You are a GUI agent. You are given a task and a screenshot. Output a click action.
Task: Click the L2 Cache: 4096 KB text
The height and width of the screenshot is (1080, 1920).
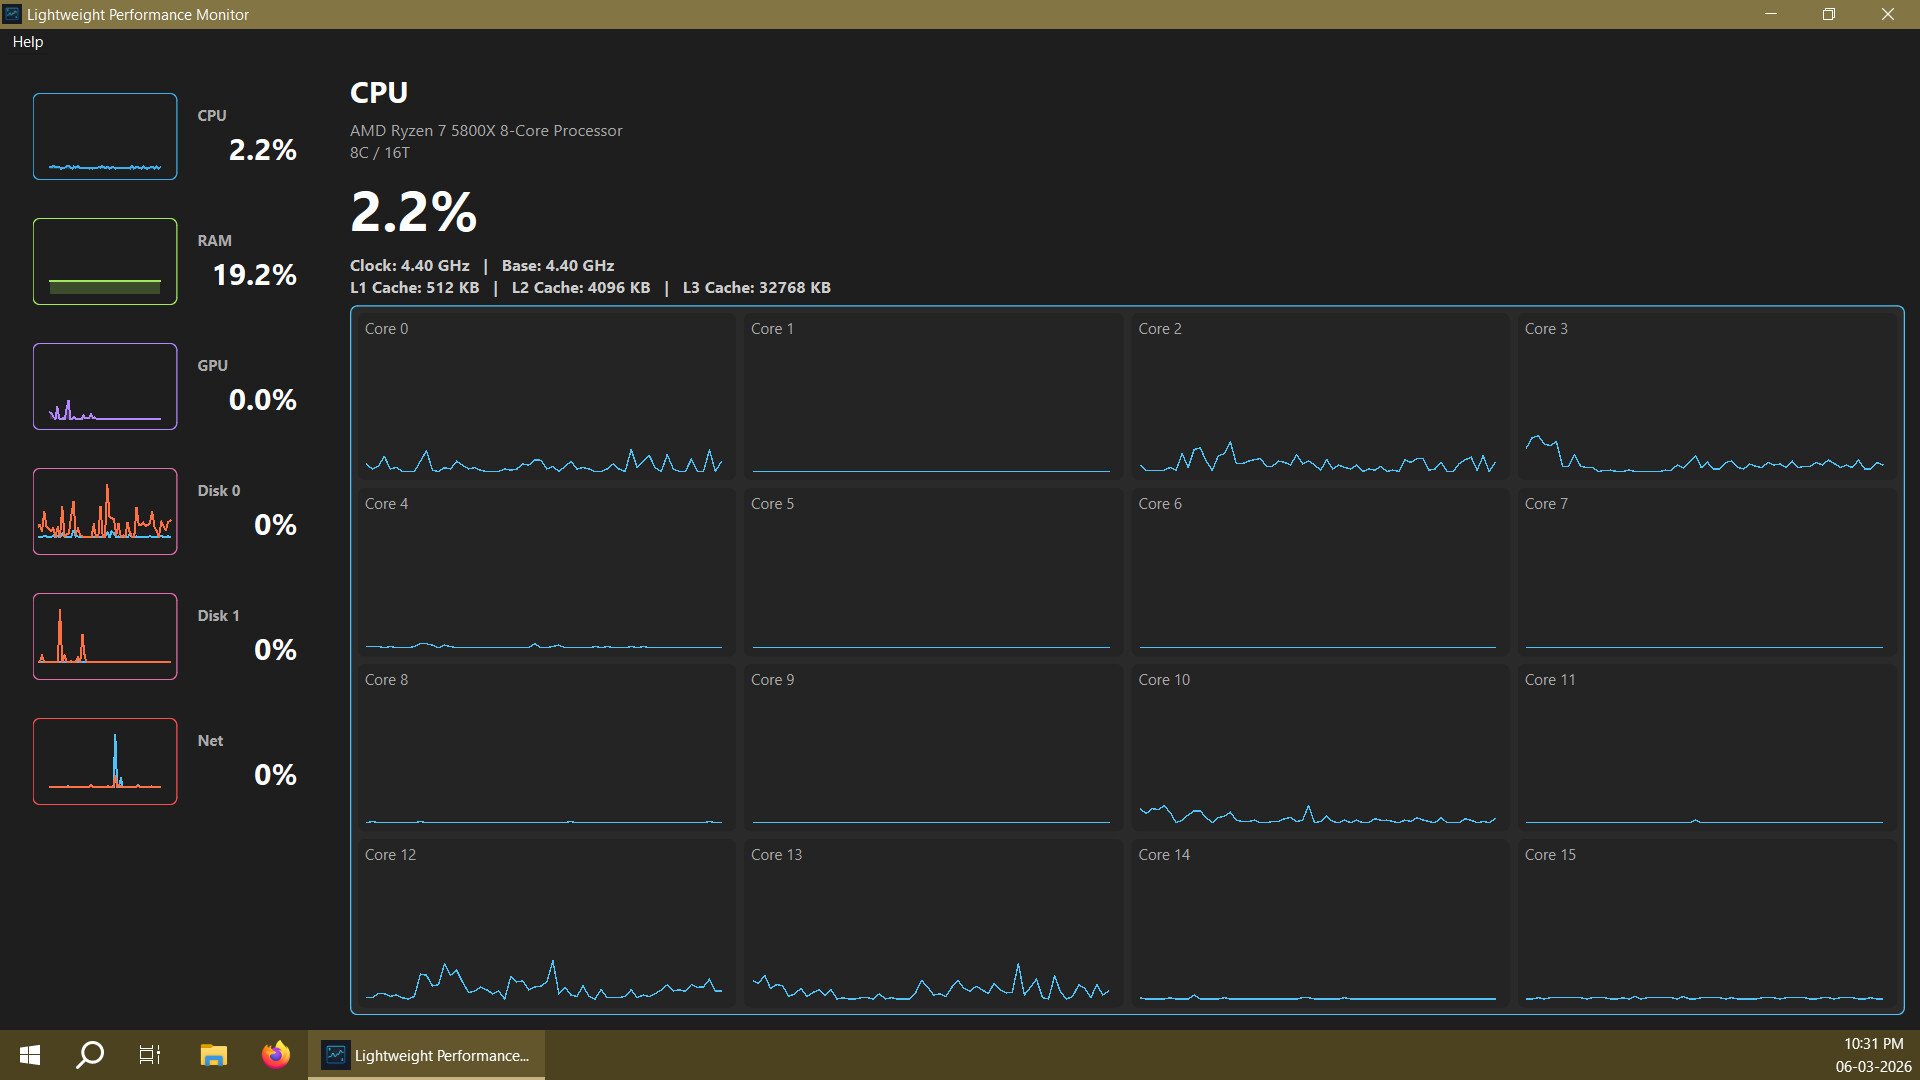point(581,288)
